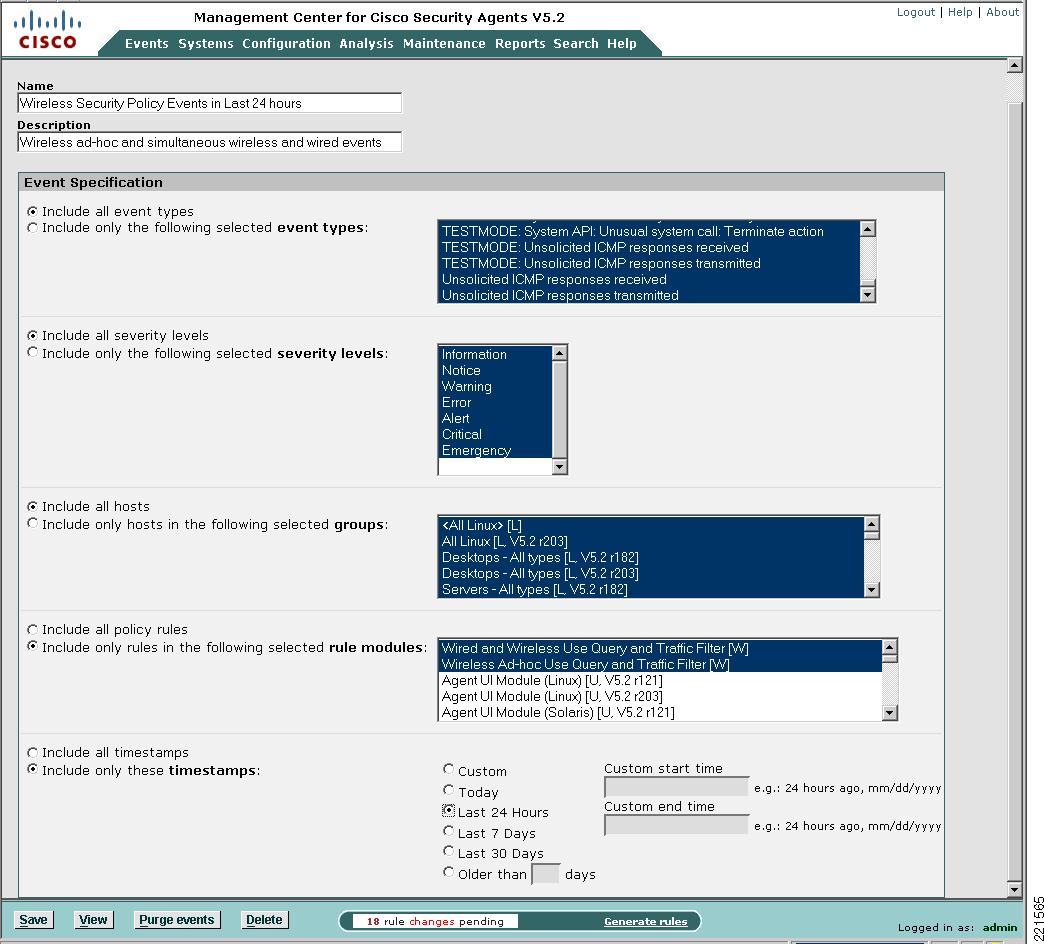Choose the Last 7 Days option

[449, 831]
